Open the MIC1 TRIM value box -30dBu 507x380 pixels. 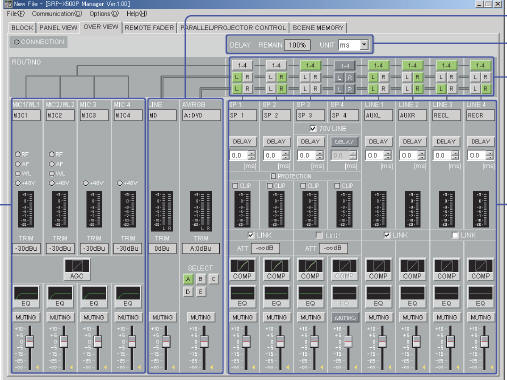pos(26,248)
